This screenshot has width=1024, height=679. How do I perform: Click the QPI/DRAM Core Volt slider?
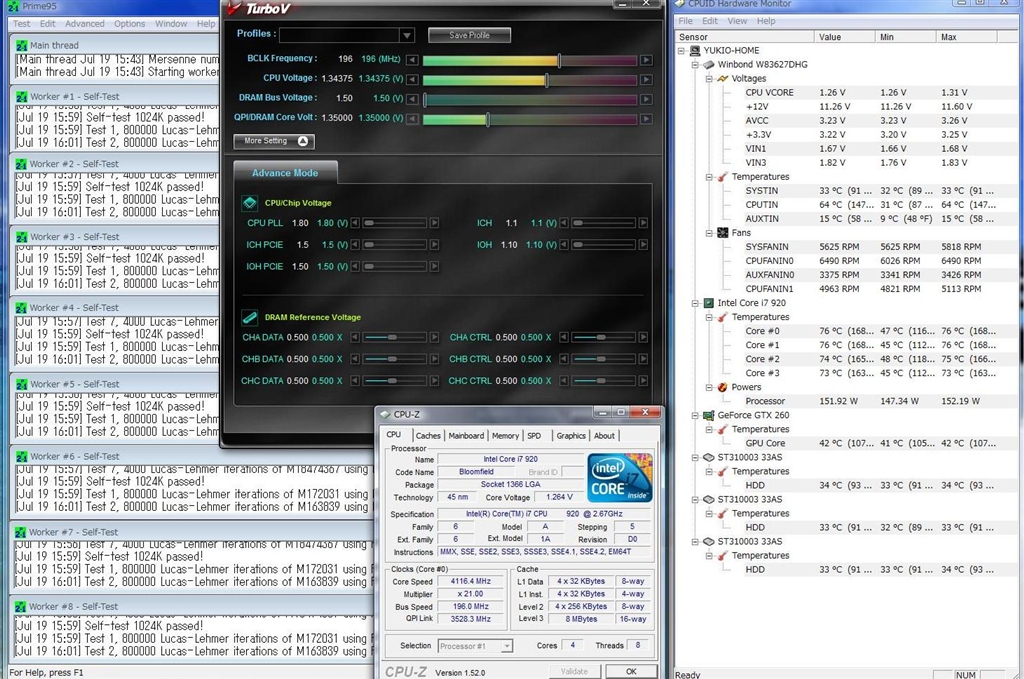[x=530, y=119]
